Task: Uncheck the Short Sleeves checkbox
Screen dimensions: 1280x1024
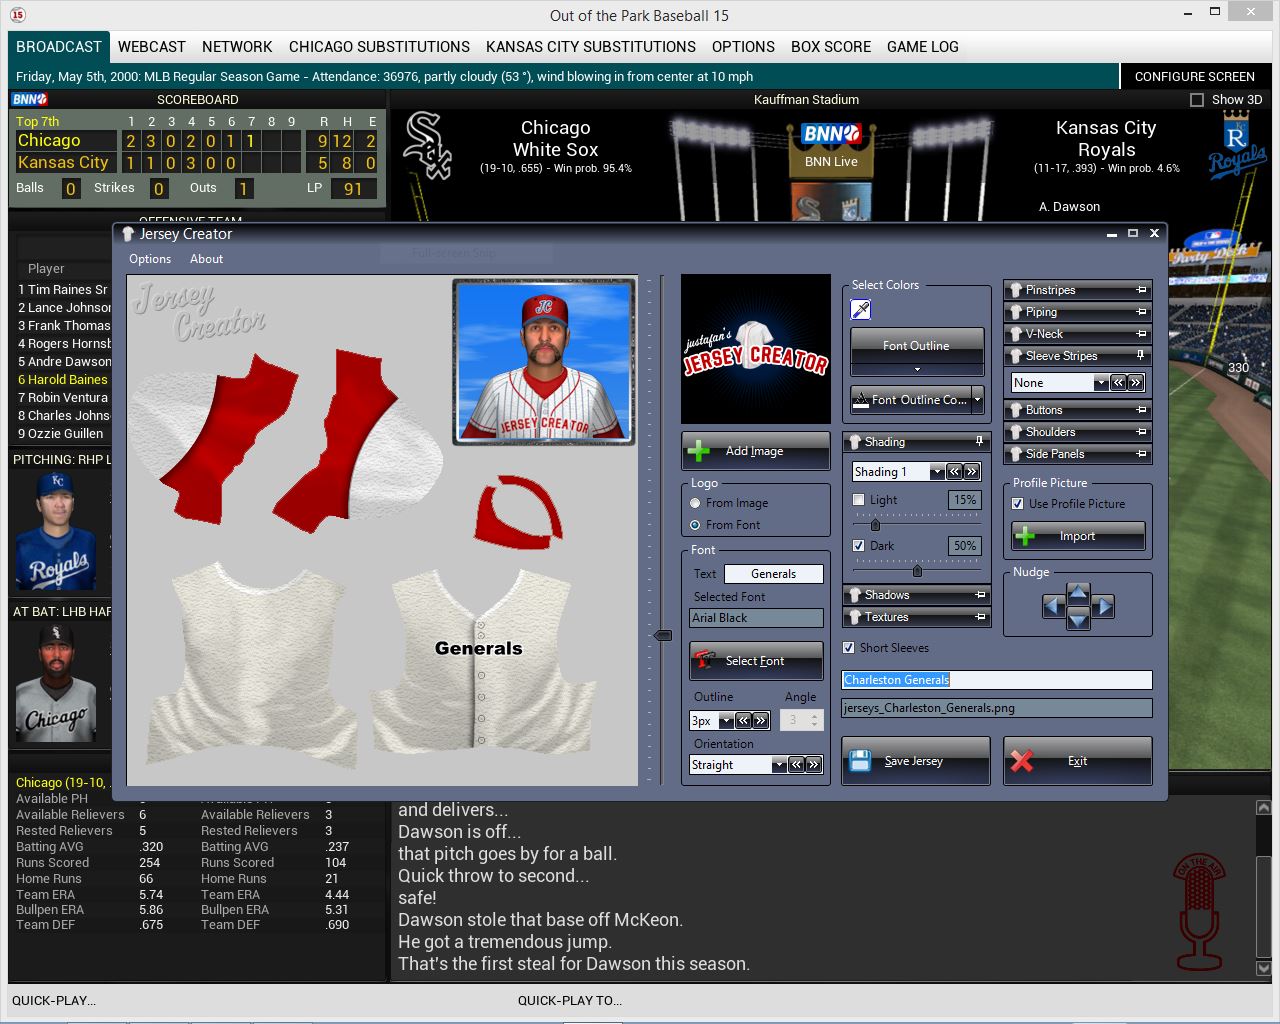Action: [849, 648]
